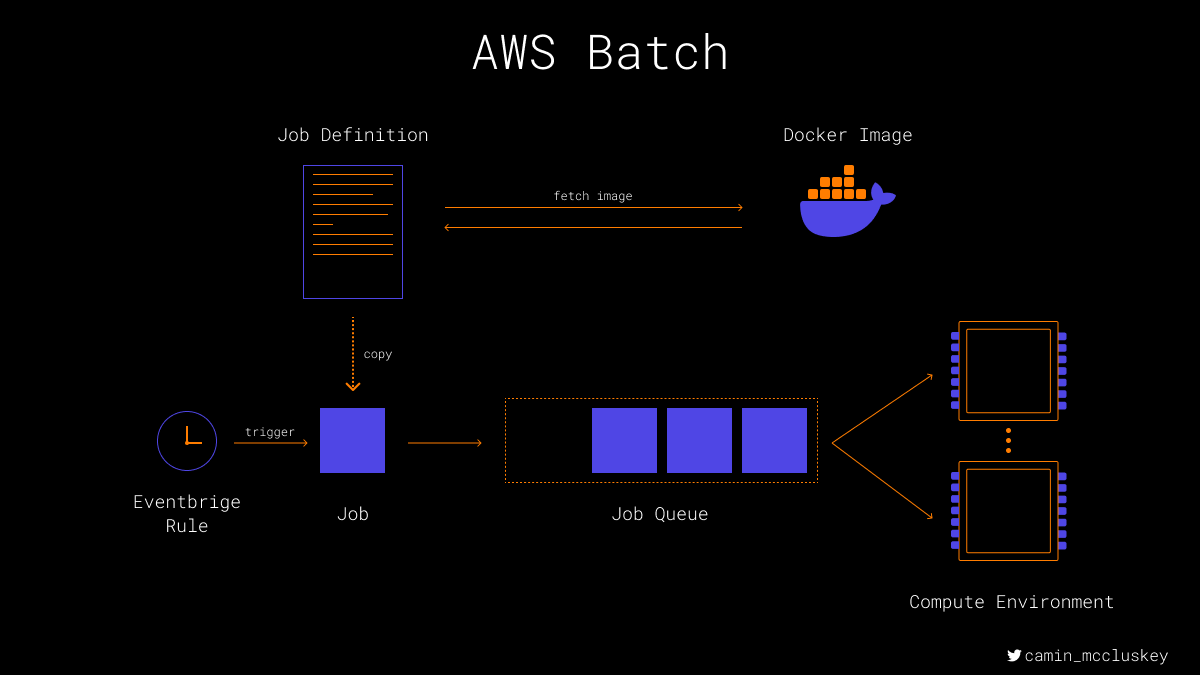
Task: Click the Job Queue label
Action: [x=660, y=514]
